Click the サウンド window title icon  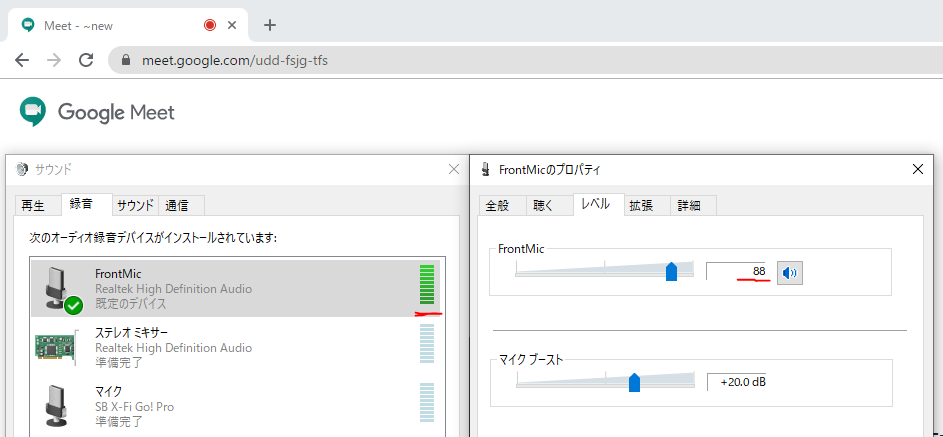pyautogui.click(x=22, y=170)
